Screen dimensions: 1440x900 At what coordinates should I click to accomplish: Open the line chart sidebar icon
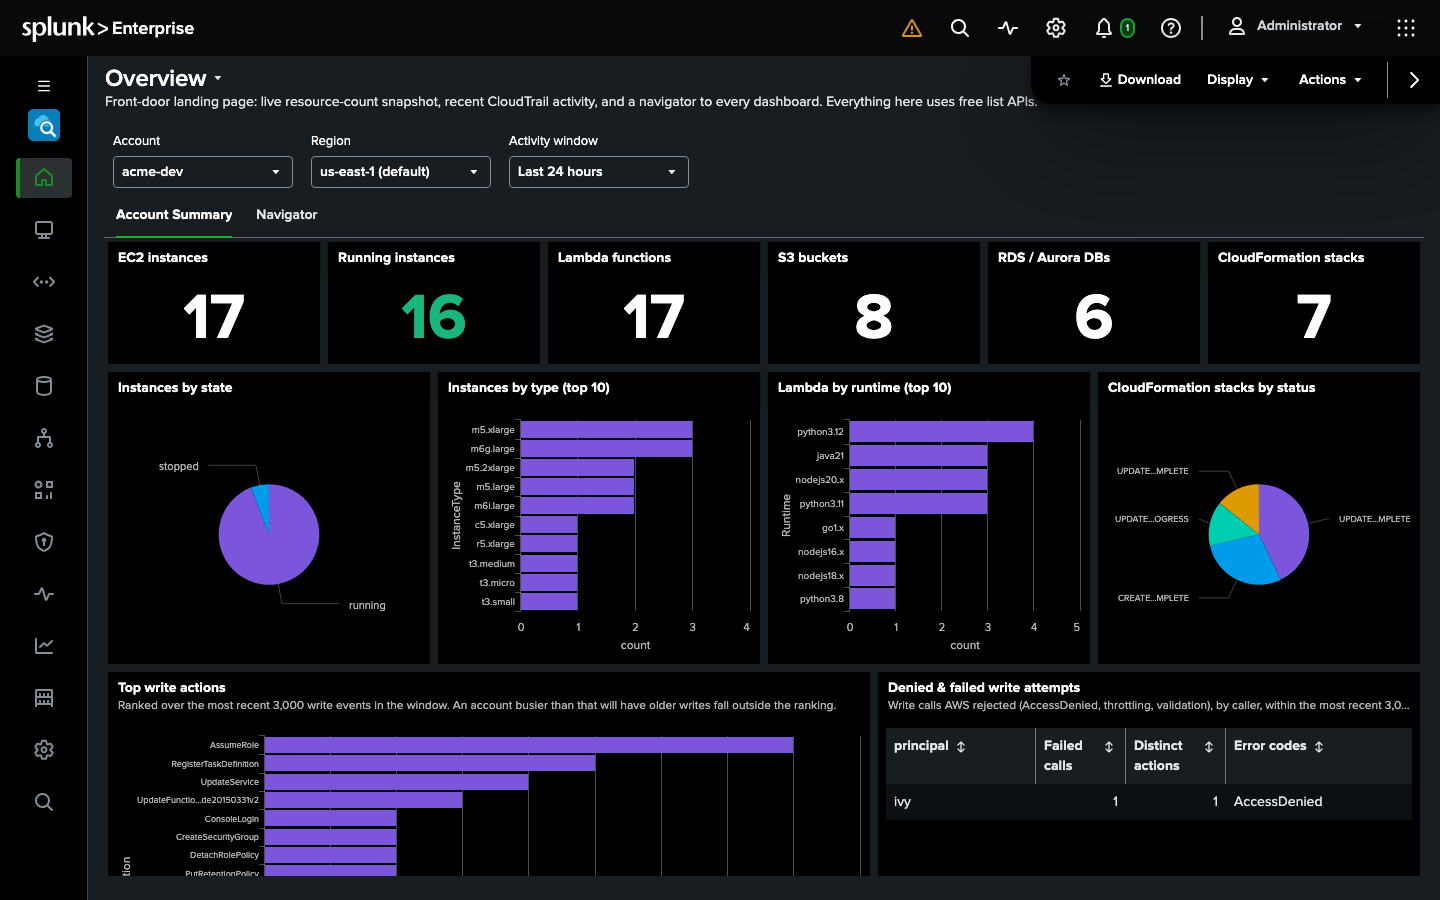pyautogui.click(x=44, y=646)
